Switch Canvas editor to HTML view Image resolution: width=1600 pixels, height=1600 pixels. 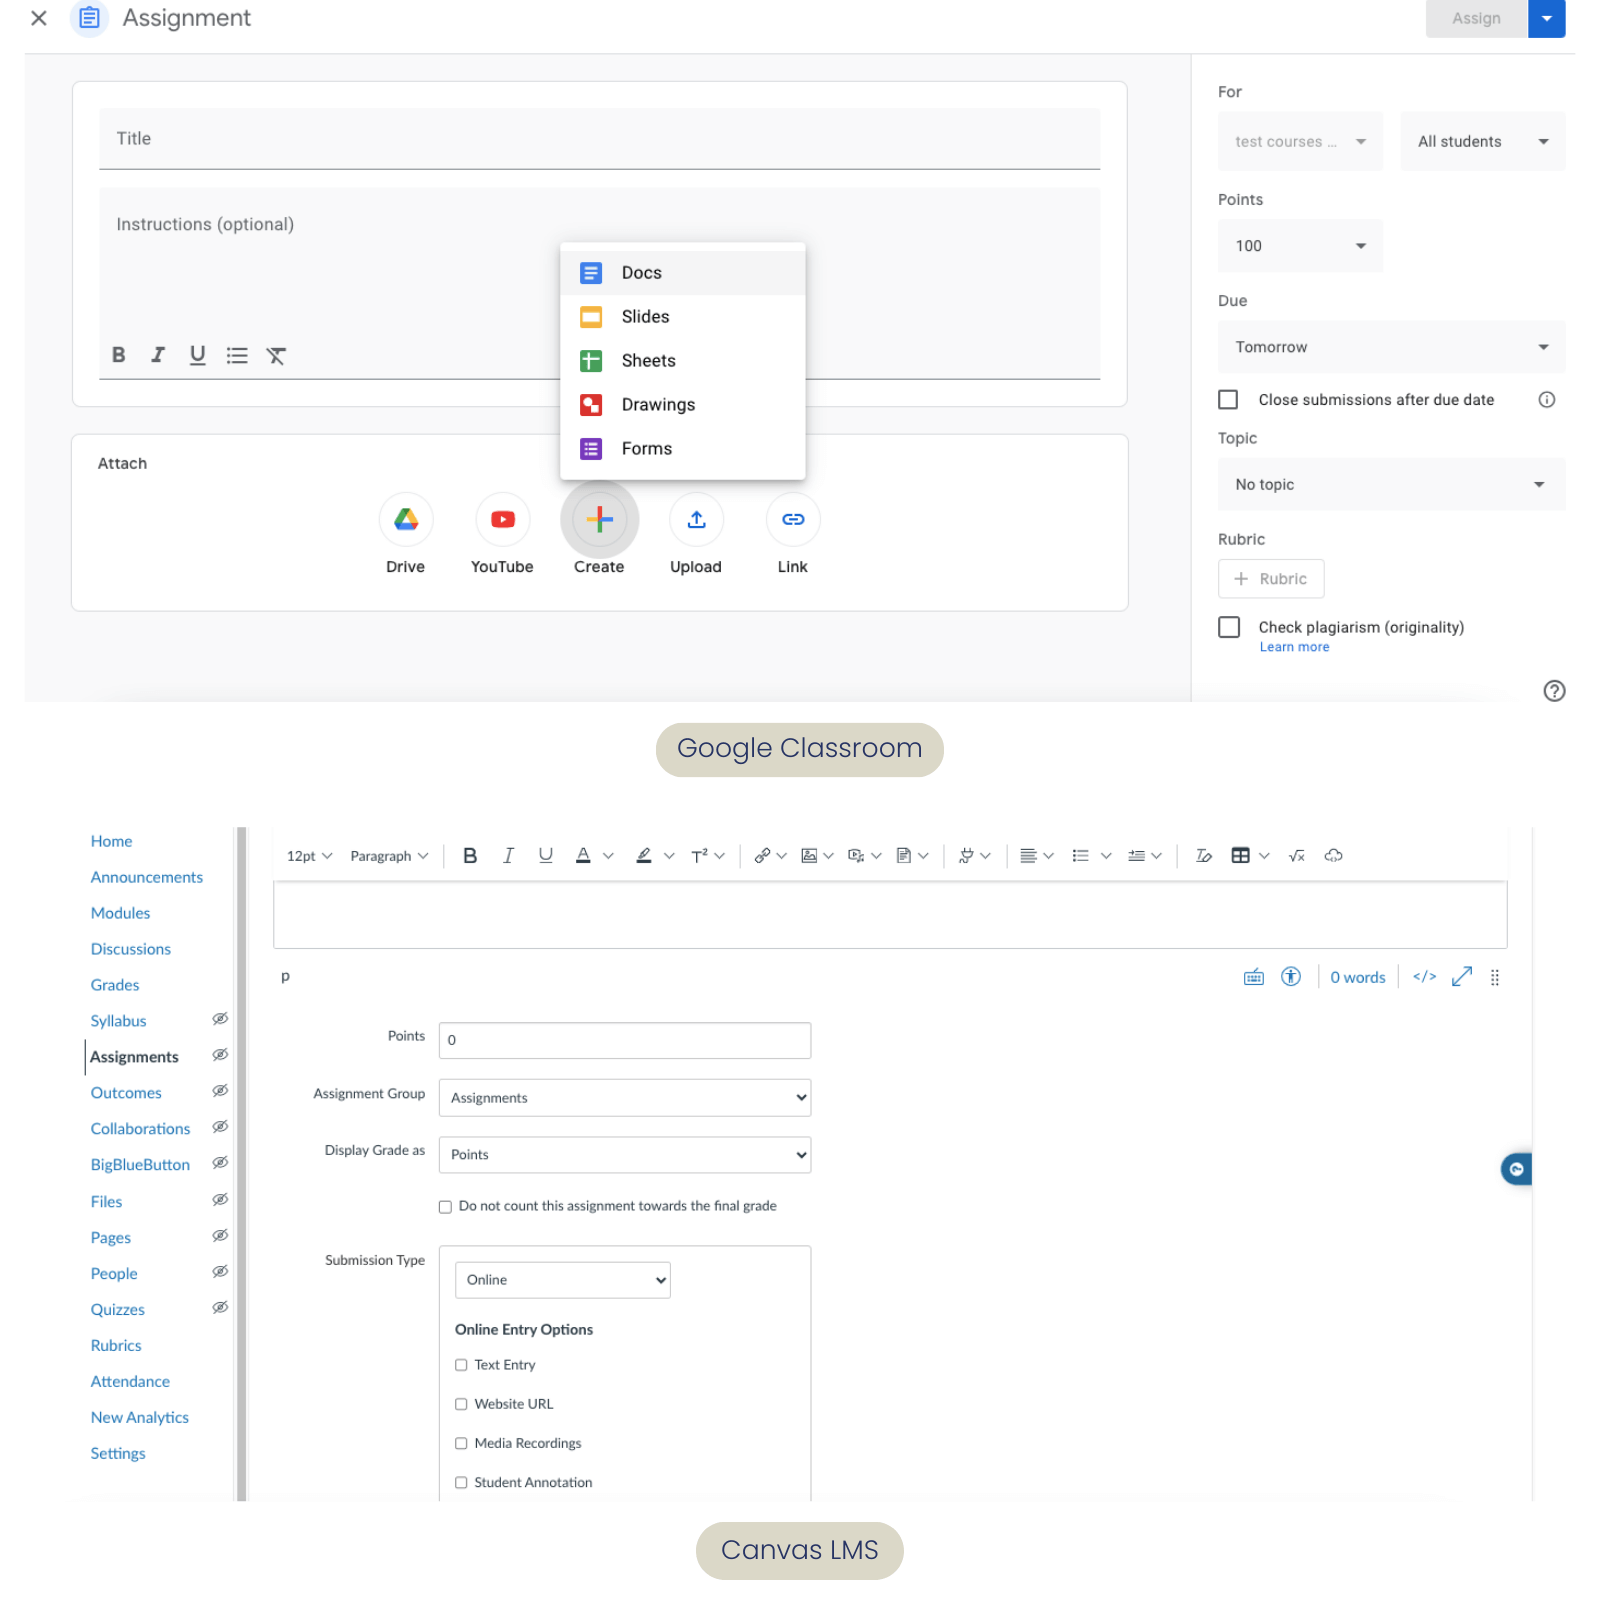(1425, 977)
